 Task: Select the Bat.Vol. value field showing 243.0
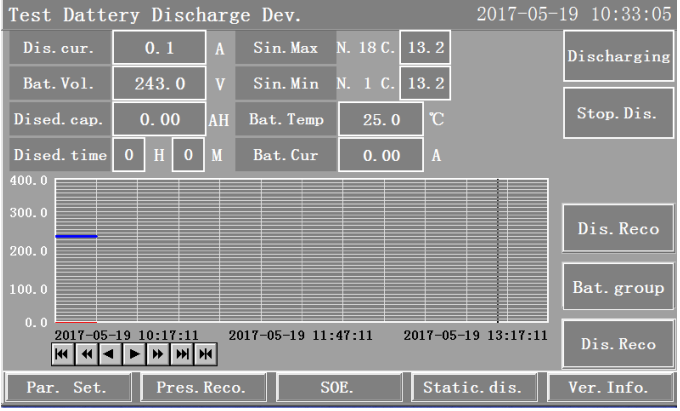click(159, 82)
